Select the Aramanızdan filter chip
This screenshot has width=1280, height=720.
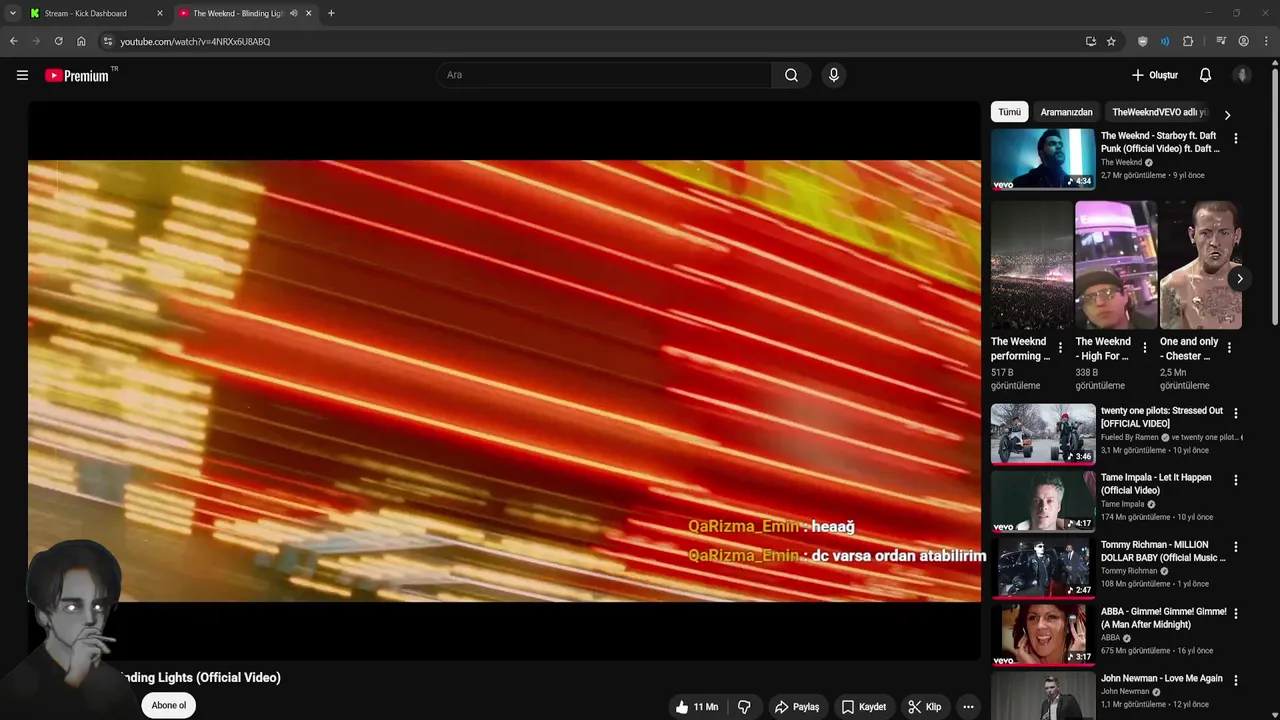pos(1066,112)
